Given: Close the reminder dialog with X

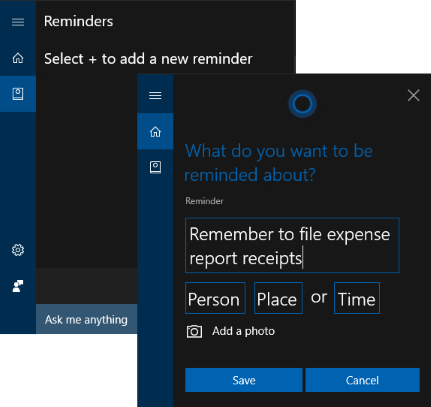Looking at the screenshot, I should (413, 95).
